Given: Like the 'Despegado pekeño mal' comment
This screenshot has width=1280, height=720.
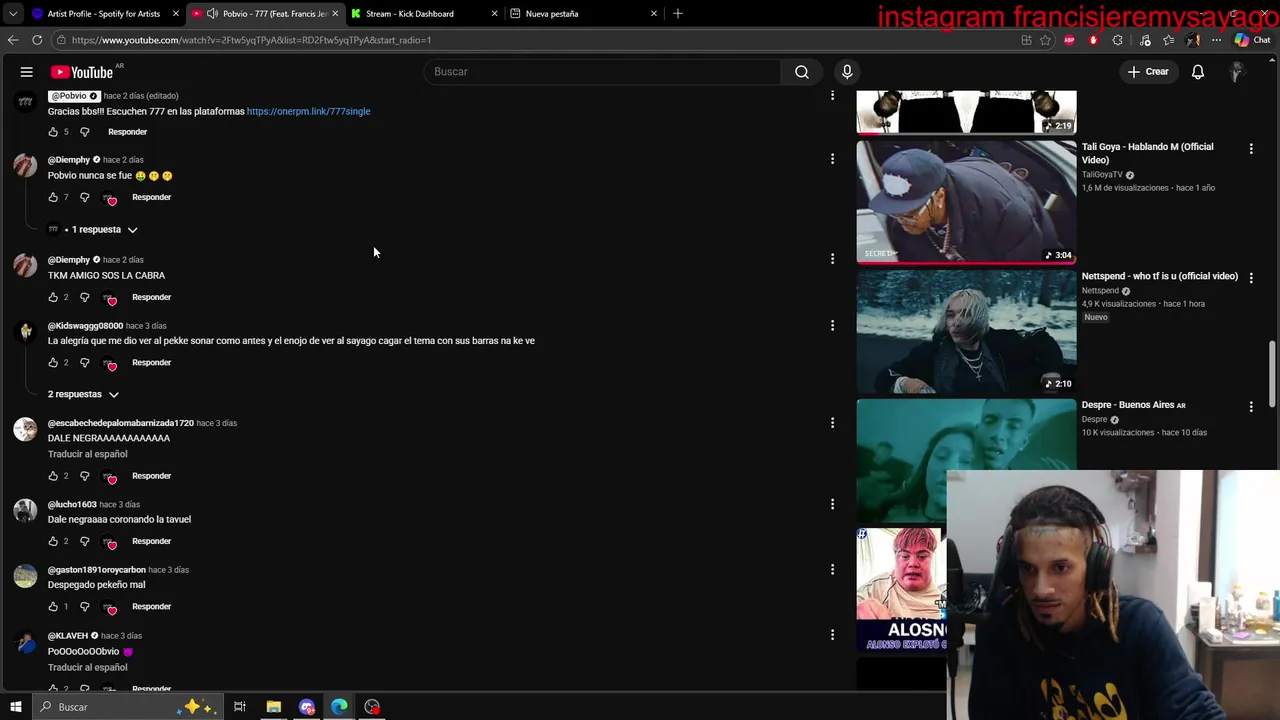Looking at the screenshot, I should tap(53, 606).
